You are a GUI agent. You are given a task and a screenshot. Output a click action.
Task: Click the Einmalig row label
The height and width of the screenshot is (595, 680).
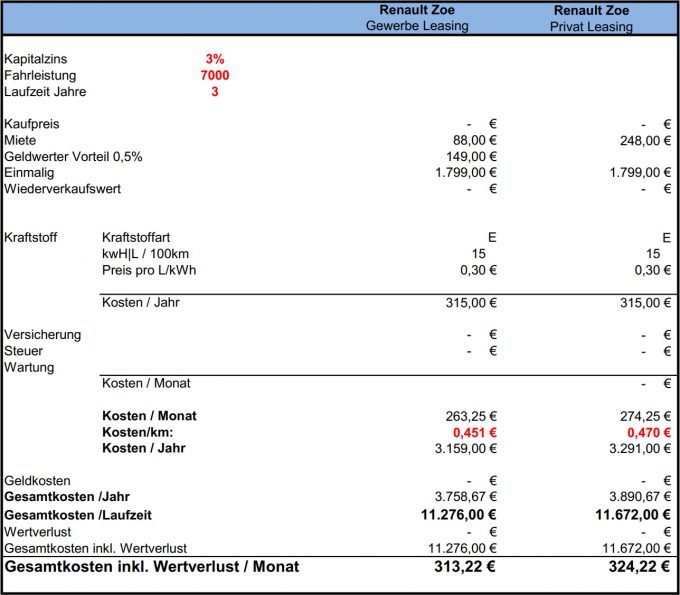tap(29, 173)
